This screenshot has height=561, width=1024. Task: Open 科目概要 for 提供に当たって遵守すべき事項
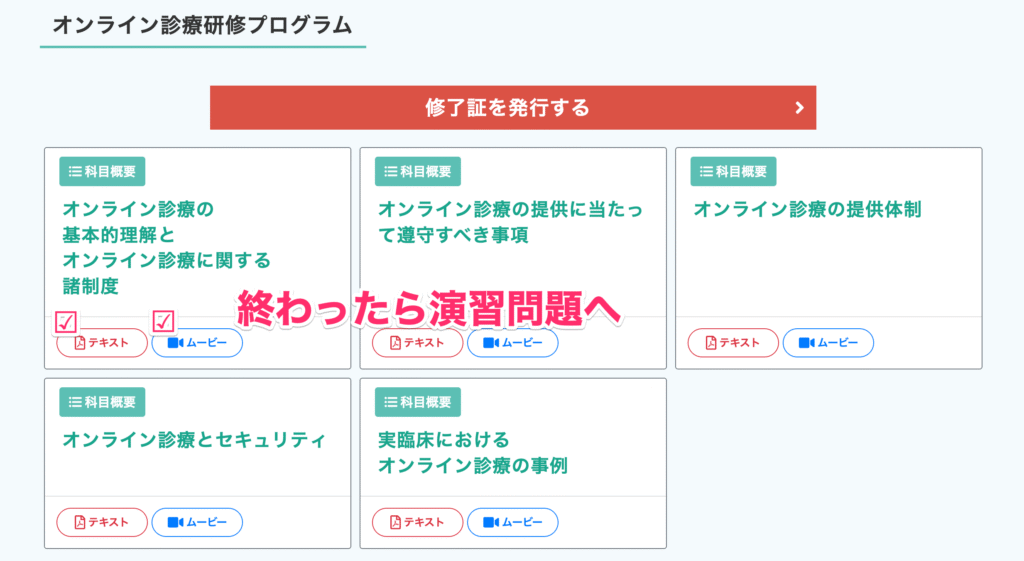tap(418, 171)
